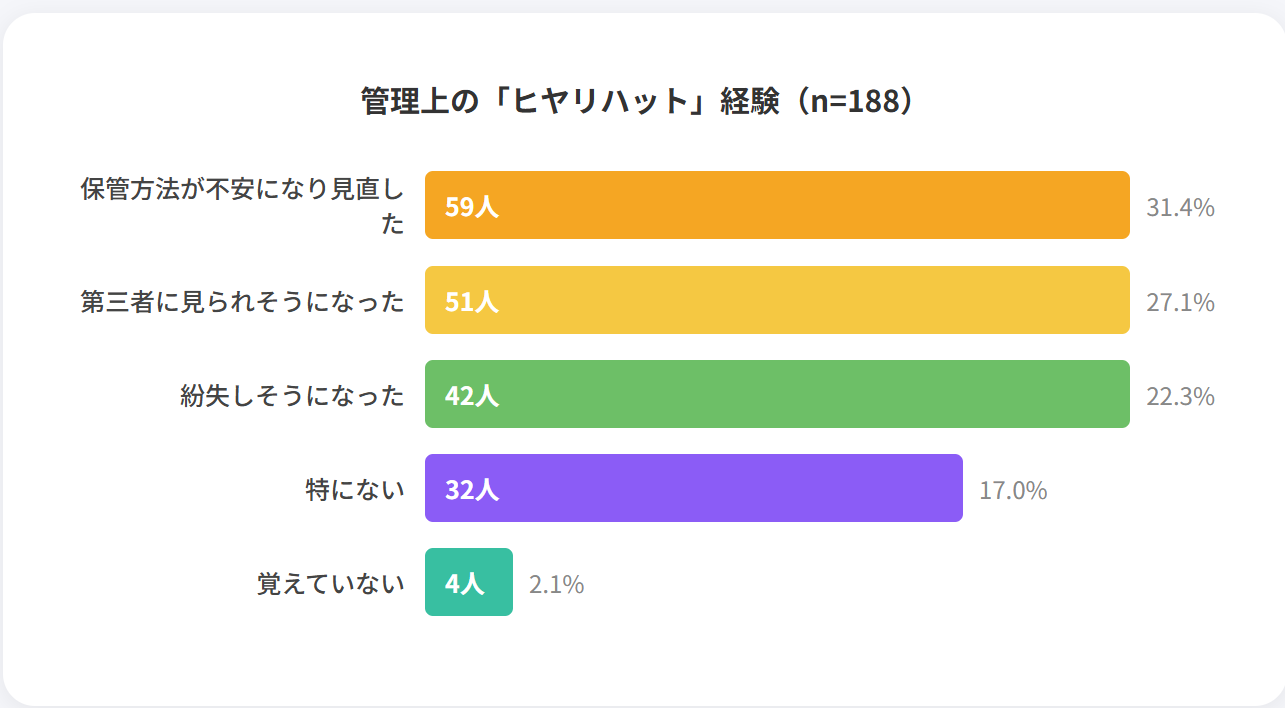Image resolution: width=1285 pixels, height=708 pixels.
Task: Click the label 覚えていない
Action: pos(331,584)
